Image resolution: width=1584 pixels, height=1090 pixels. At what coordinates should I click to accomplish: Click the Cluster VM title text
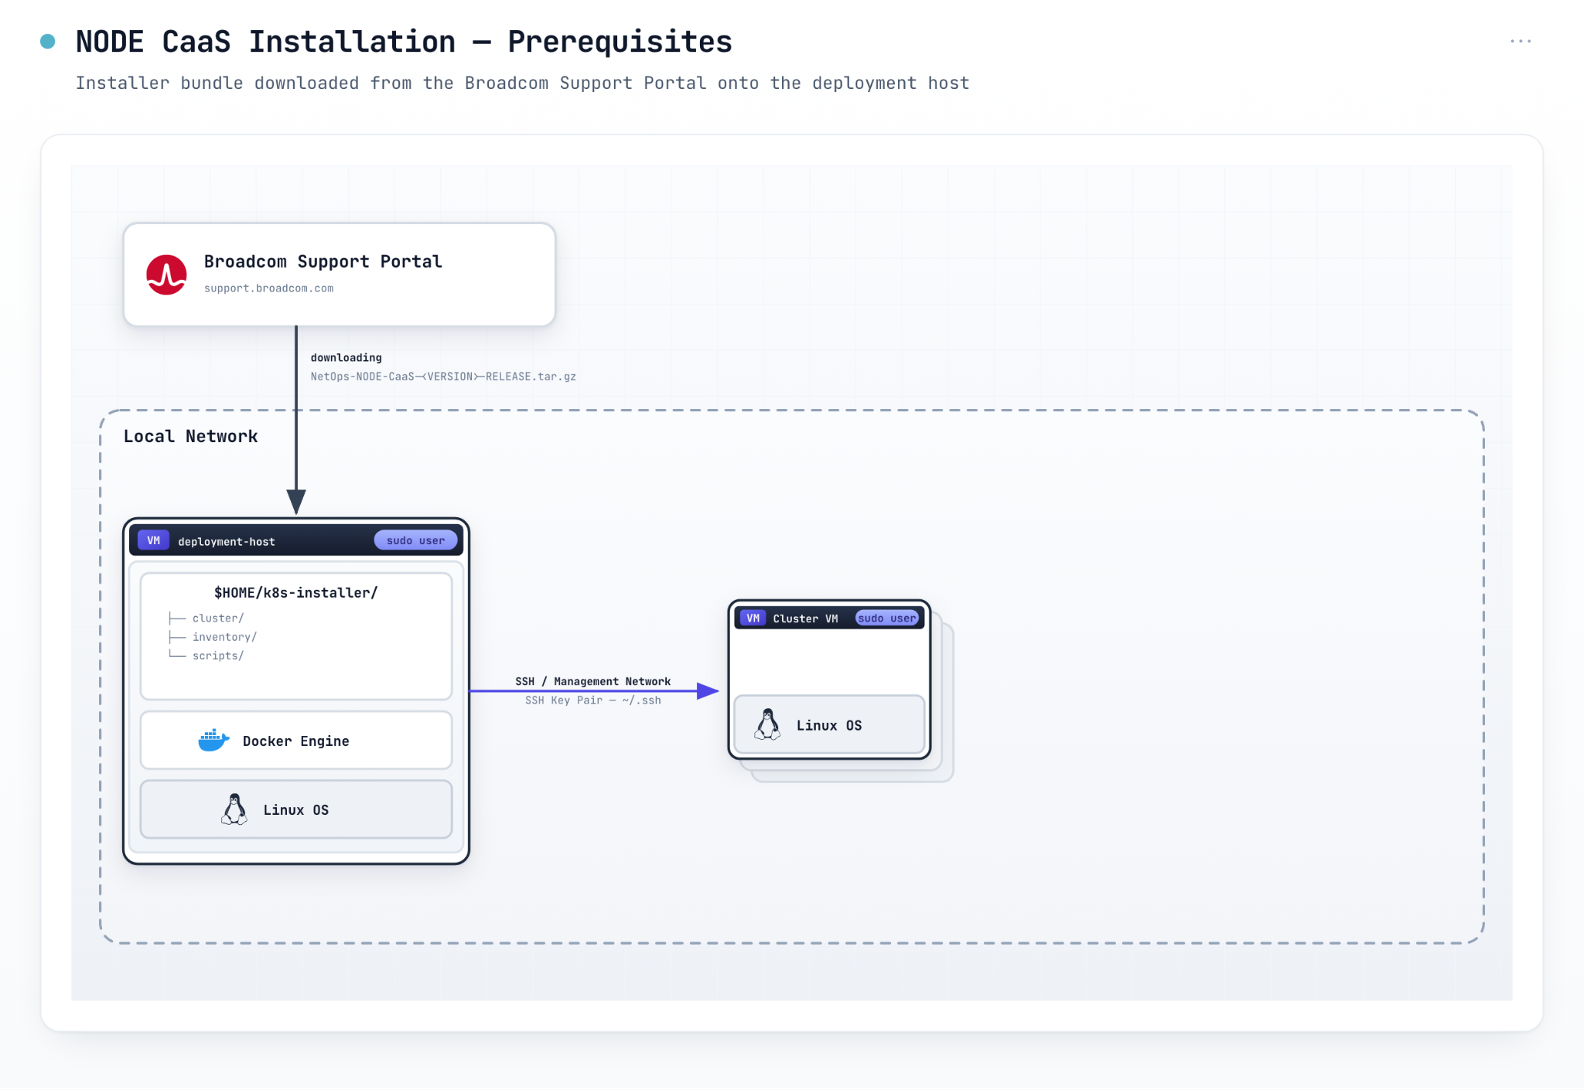tap(805, 618)
